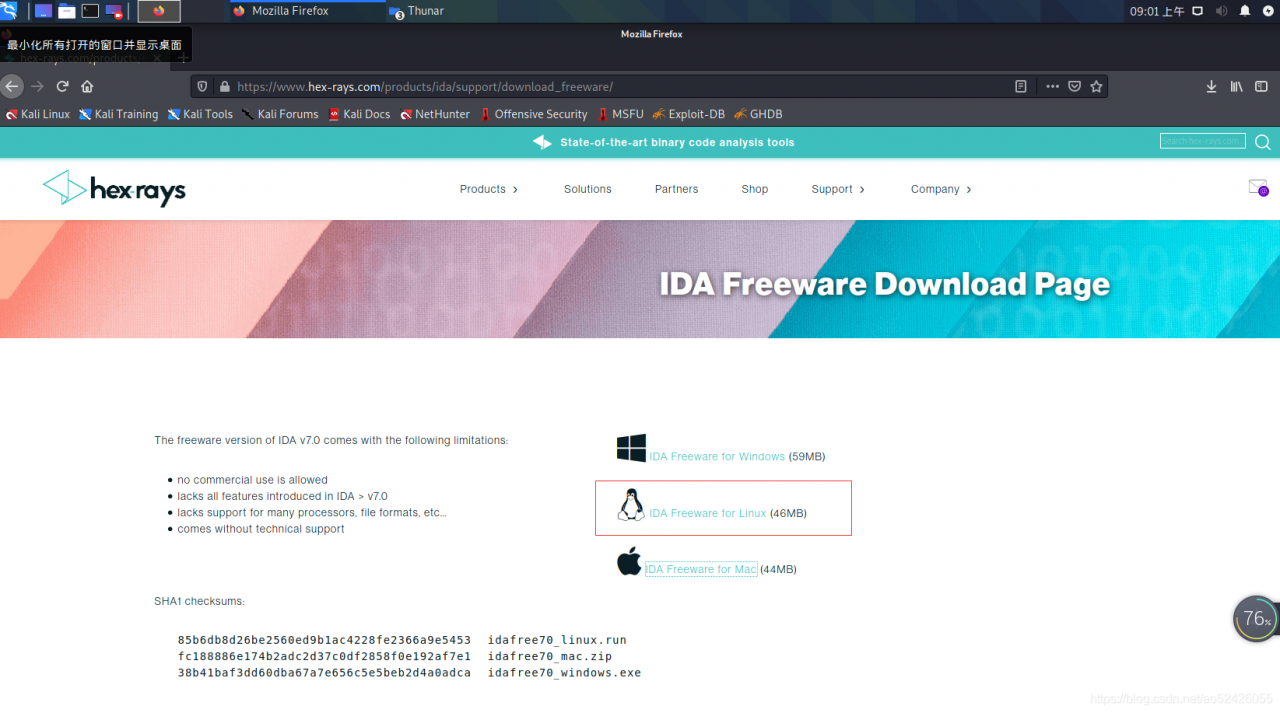Click the power manager tray icon
Image resolution: width=1280 pixels, height=713 pixels.
click(x=1268, y=11)
